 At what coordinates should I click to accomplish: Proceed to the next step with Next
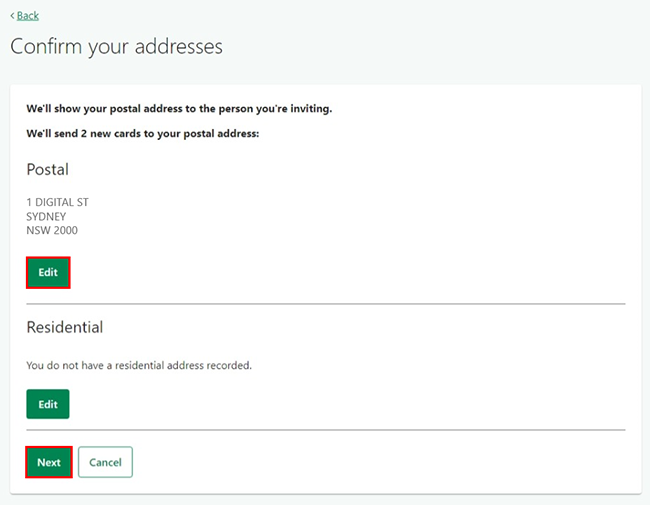point(49,462)
